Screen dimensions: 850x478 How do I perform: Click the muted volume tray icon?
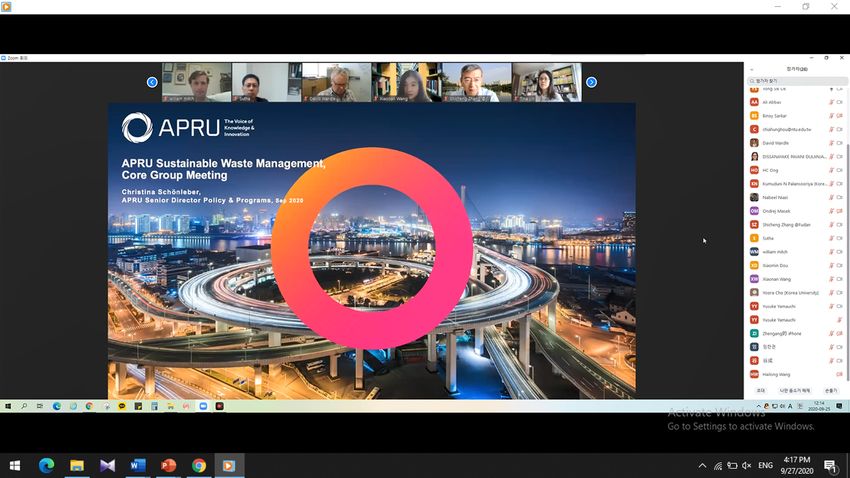pos(746,466)
